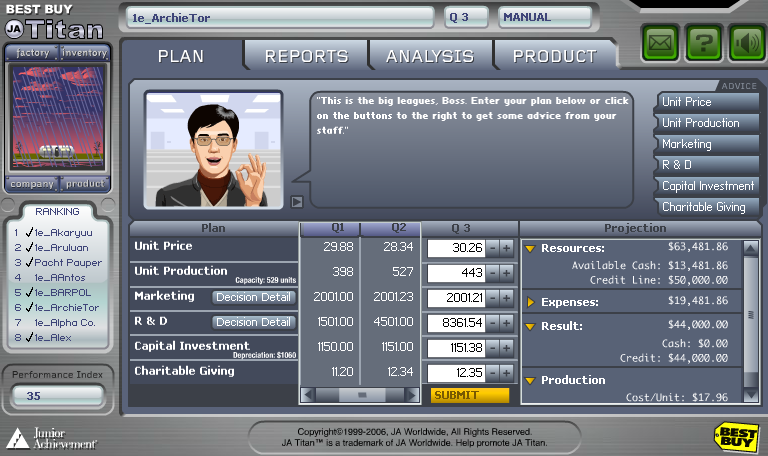Get Capital Investment advice
The height and width of the screenshot is (456, 768).
click(x=708, y=186)
